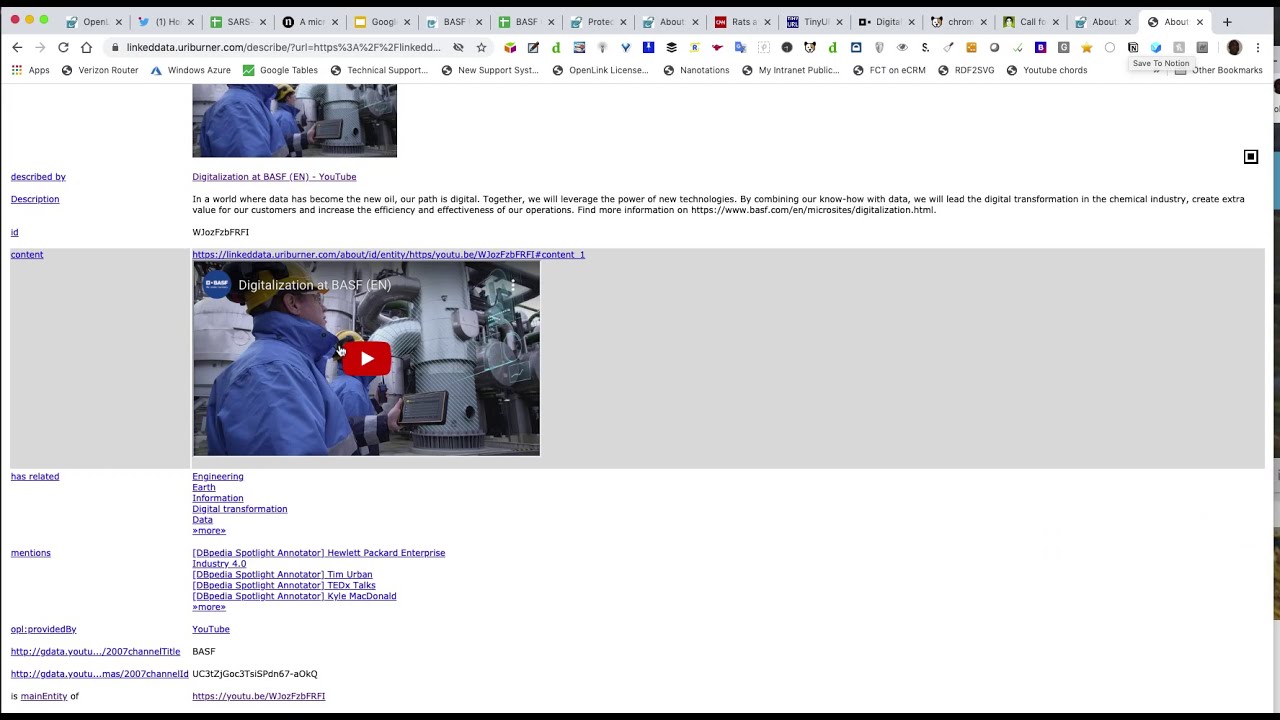Open the browser home page
The width and height of the screenshot is (1280, 720).
86,47
